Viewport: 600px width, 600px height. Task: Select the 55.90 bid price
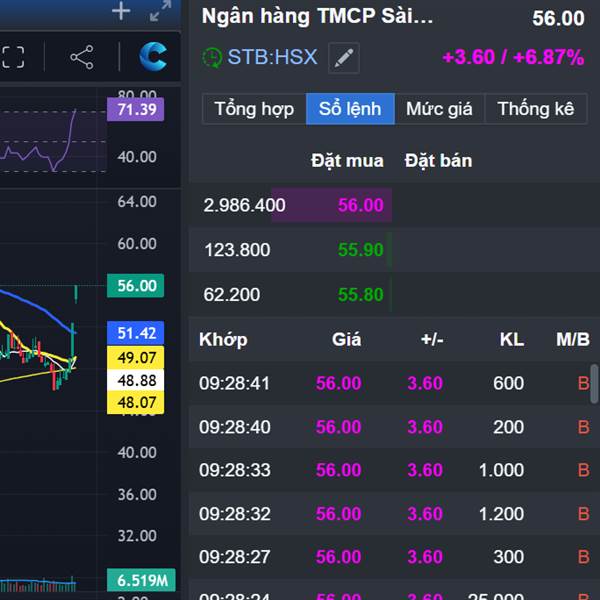tap(360, 250)
